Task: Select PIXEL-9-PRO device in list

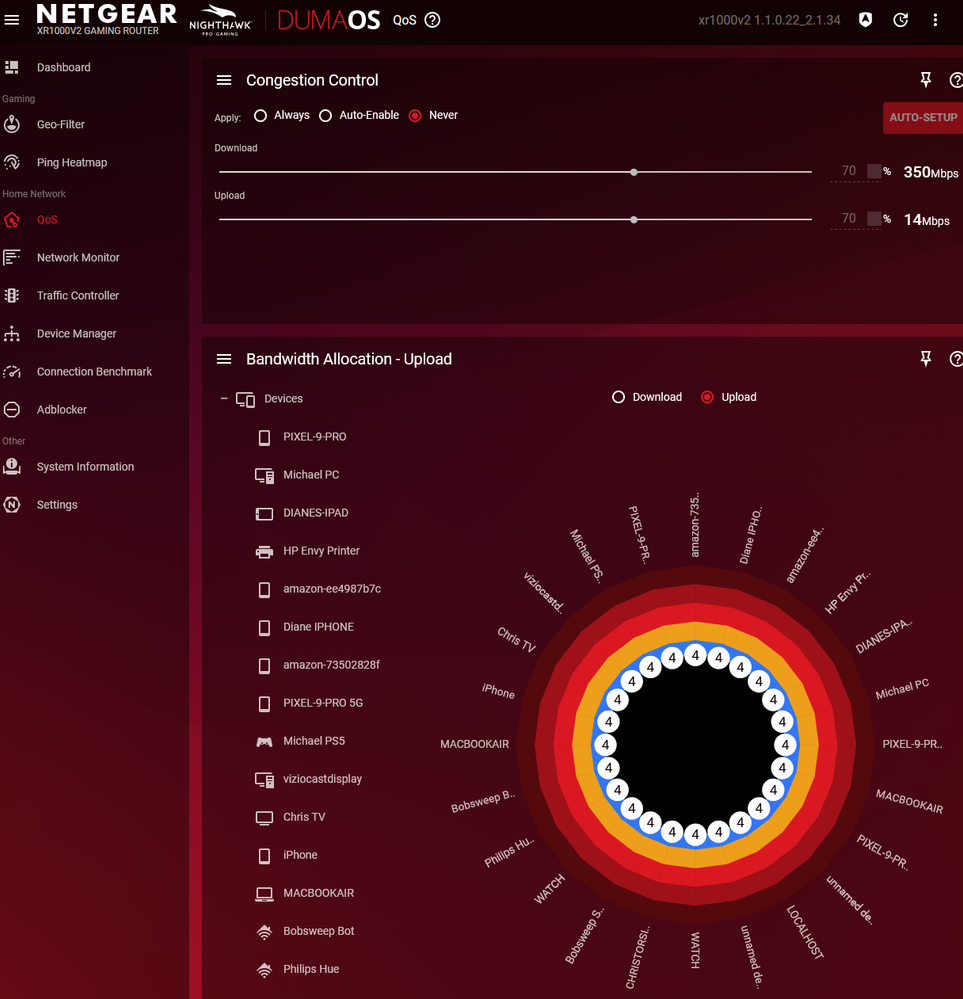Action: [315, 436]
